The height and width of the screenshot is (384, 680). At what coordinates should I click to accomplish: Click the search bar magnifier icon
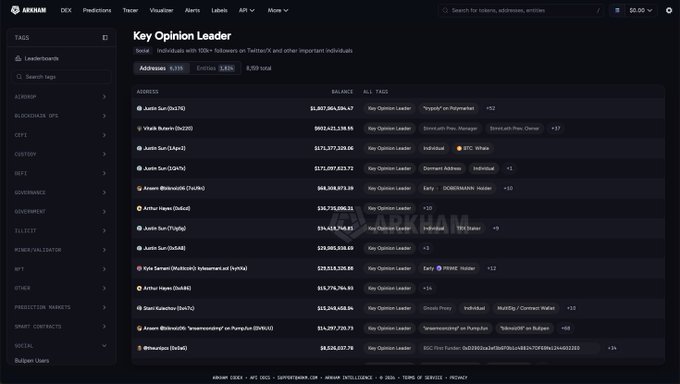pos(445,10)
